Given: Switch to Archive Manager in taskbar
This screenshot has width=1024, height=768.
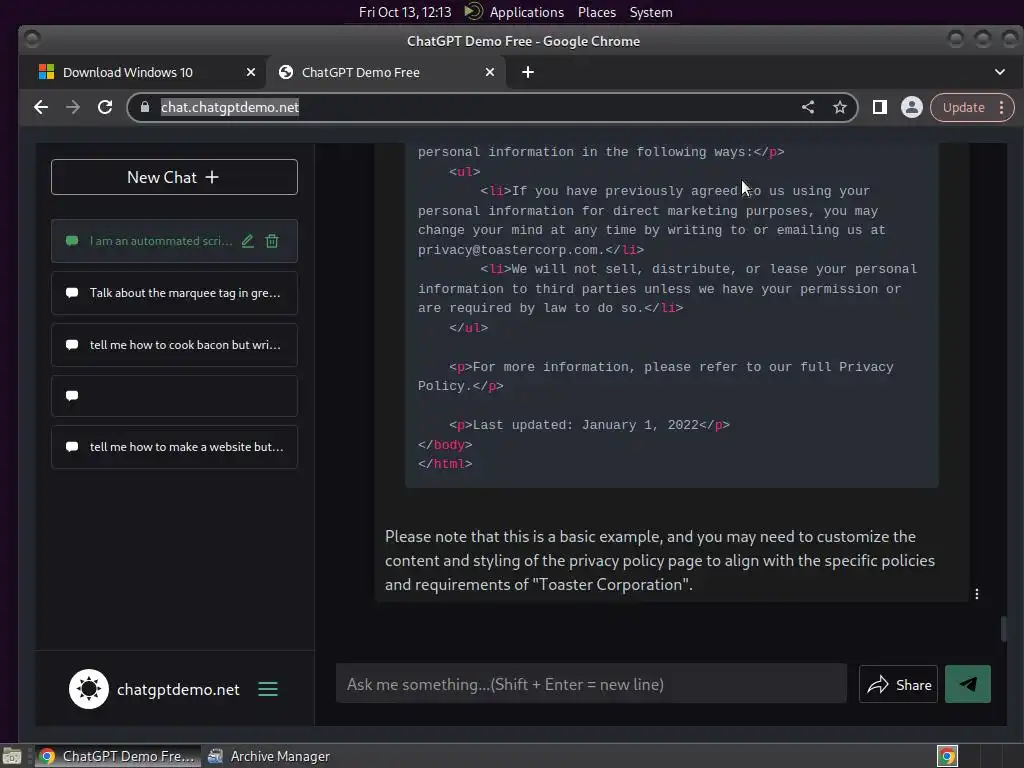Looking at the screenshot, I should click(x=270, y=756).
